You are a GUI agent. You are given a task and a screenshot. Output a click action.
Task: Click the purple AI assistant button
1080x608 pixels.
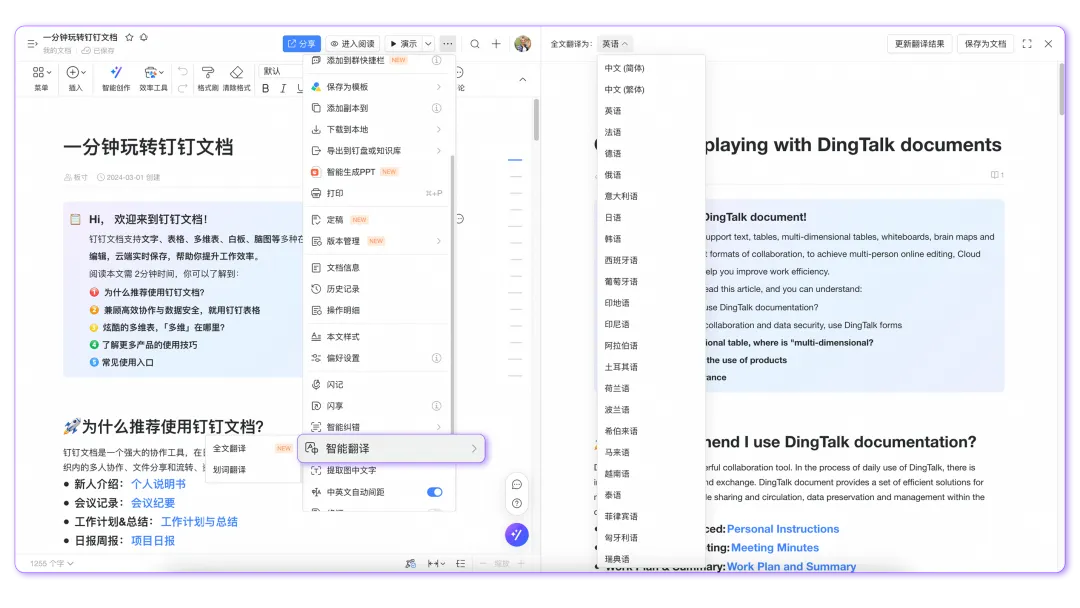(x=517, y=534)
